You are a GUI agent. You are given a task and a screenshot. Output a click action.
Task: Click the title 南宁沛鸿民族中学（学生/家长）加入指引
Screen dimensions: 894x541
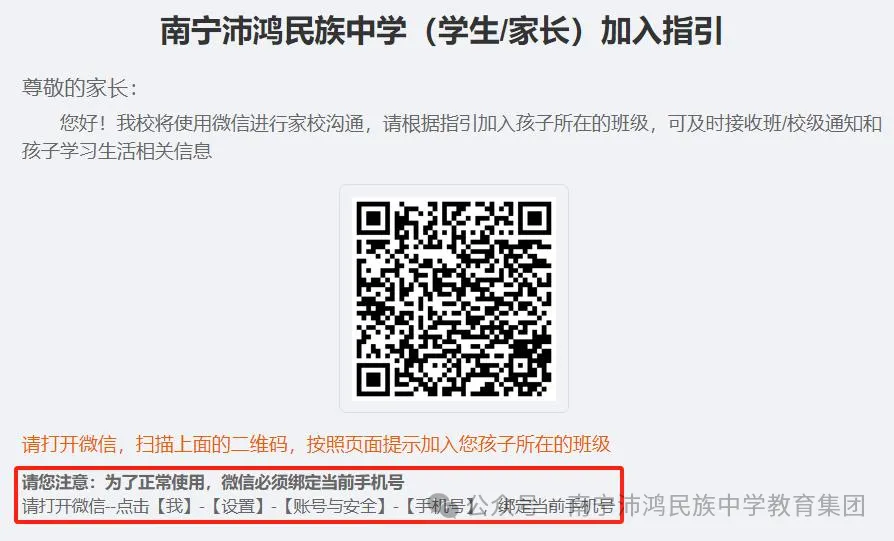442,31
